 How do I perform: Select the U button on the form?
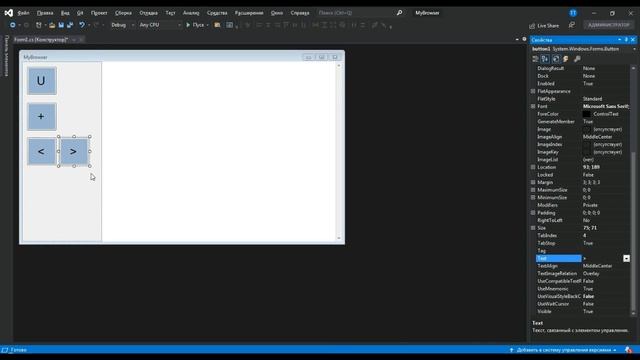click(x=42, y=81)
